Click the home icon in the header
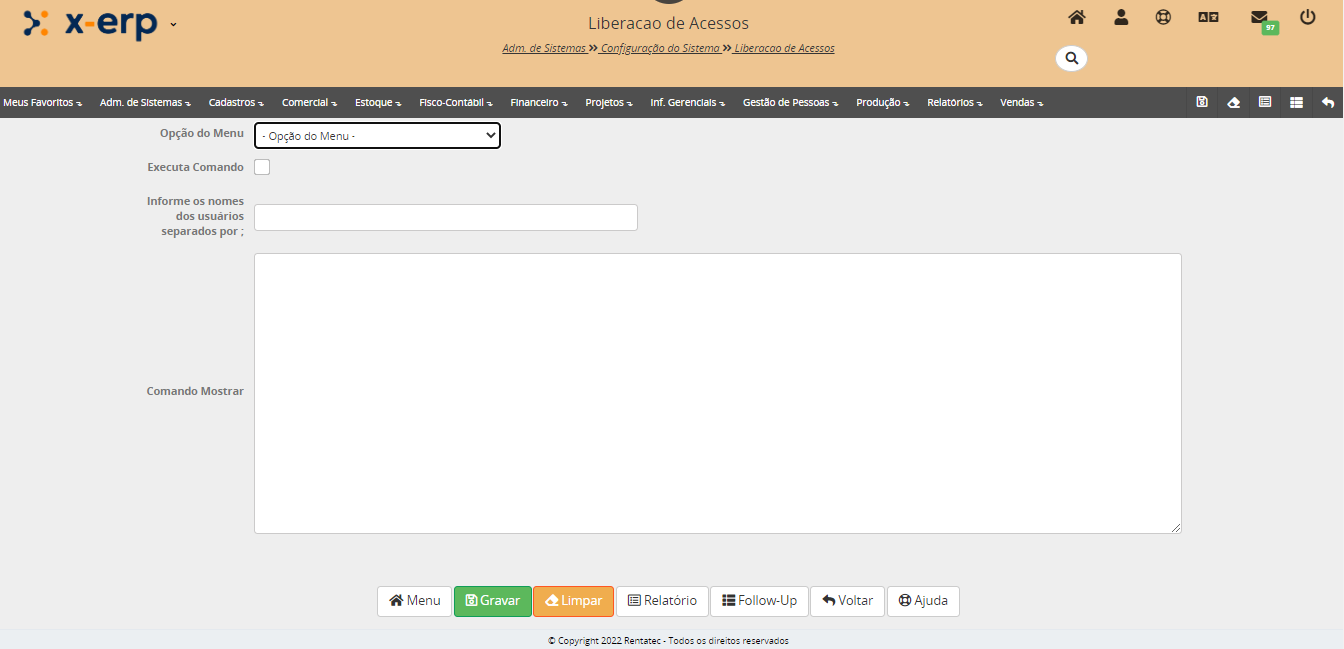The image size is (1344, 649). coord(1077,17)
